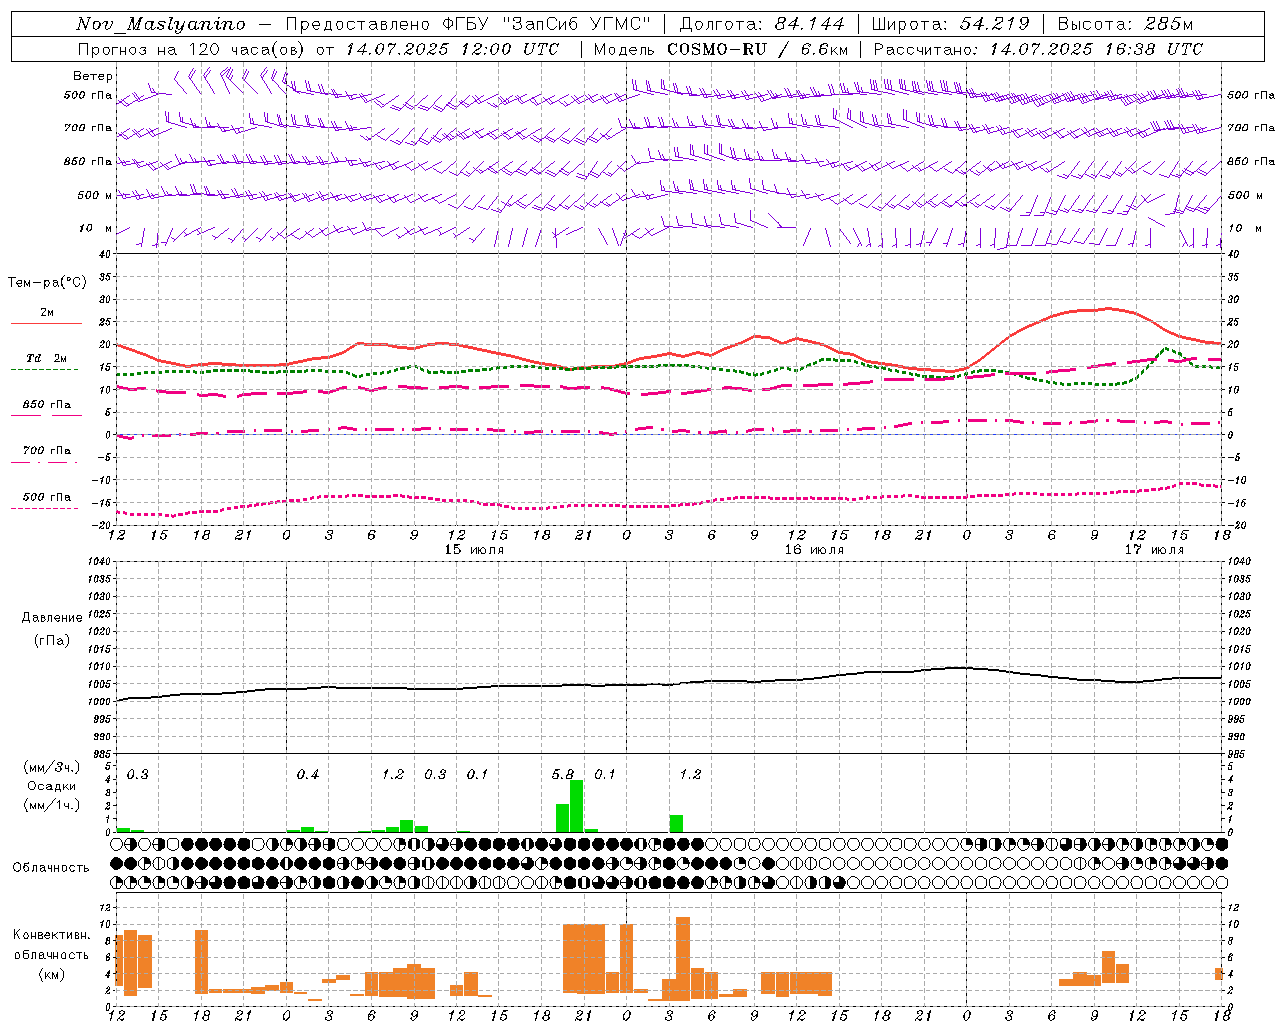Click the 10 м wind level label on the left
This screenshot has height=1024, width=1280.
[x=95, y=228]
